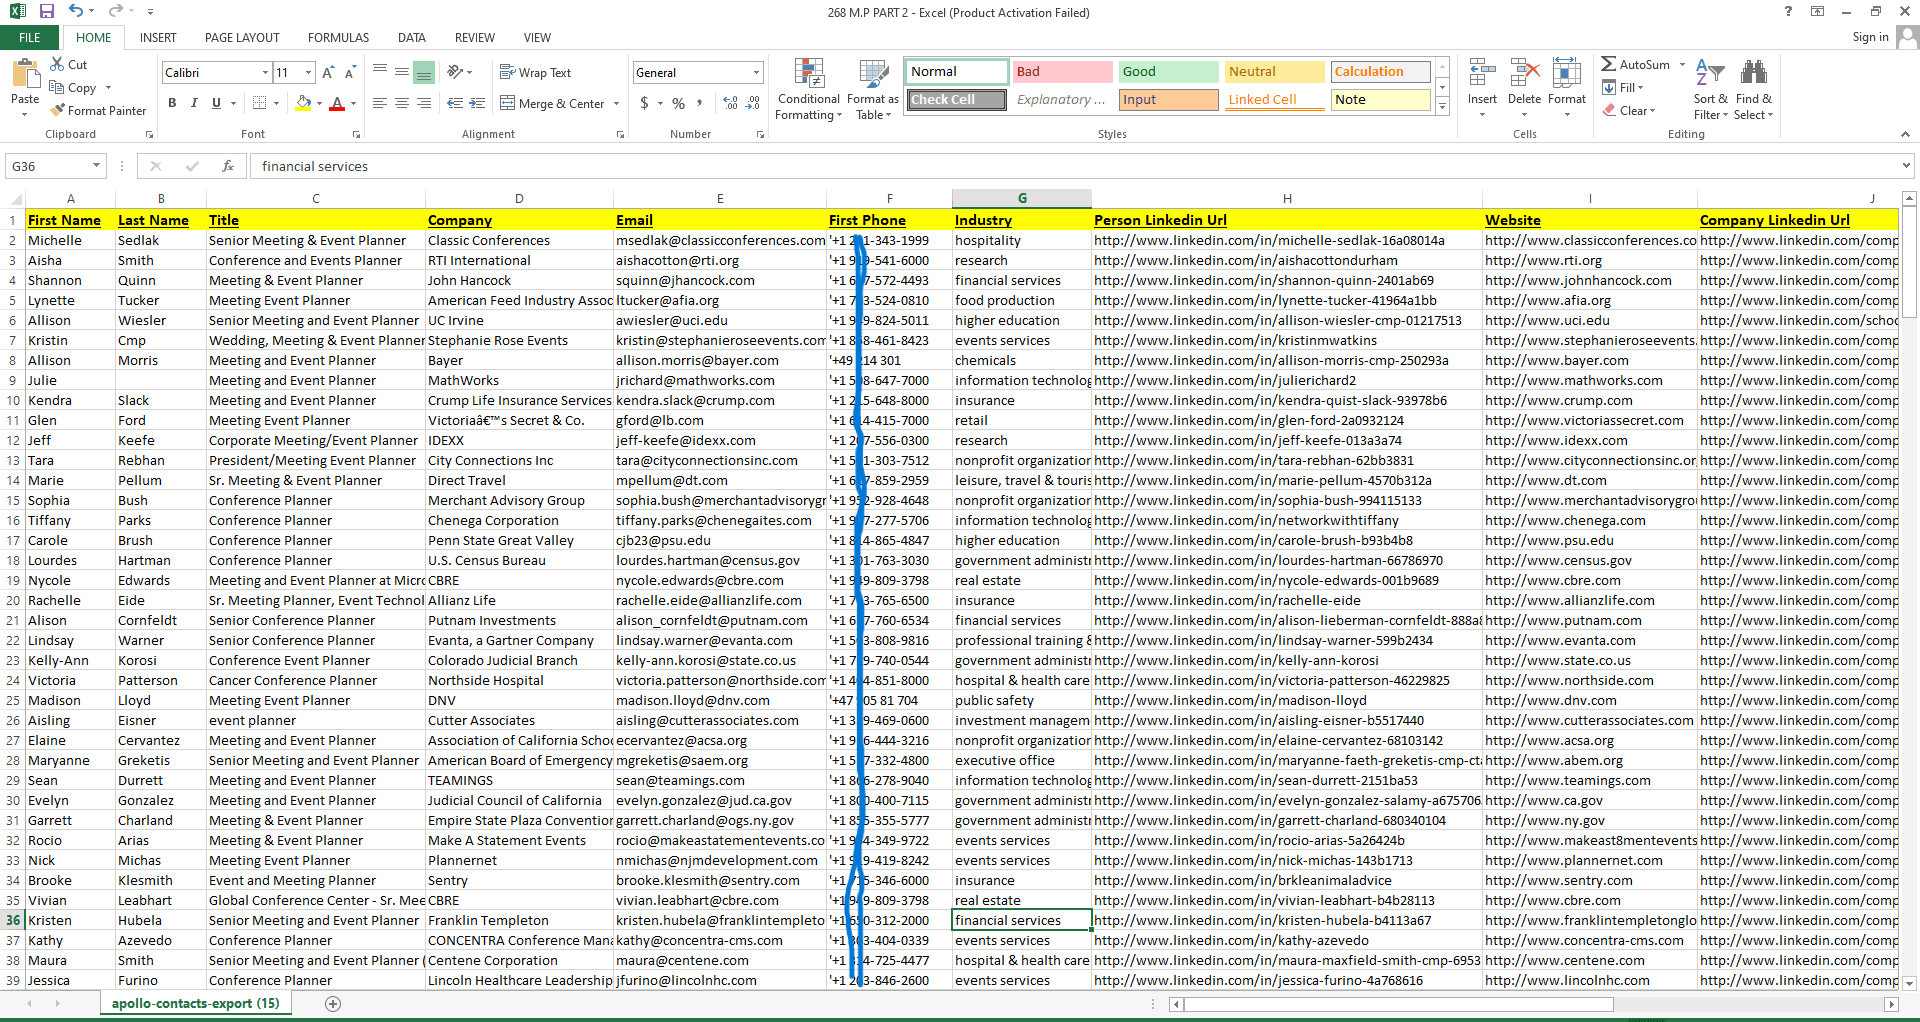Screen dimensions: 1920x1022
Task: Apply the Check Cell style
Action: 956,99
